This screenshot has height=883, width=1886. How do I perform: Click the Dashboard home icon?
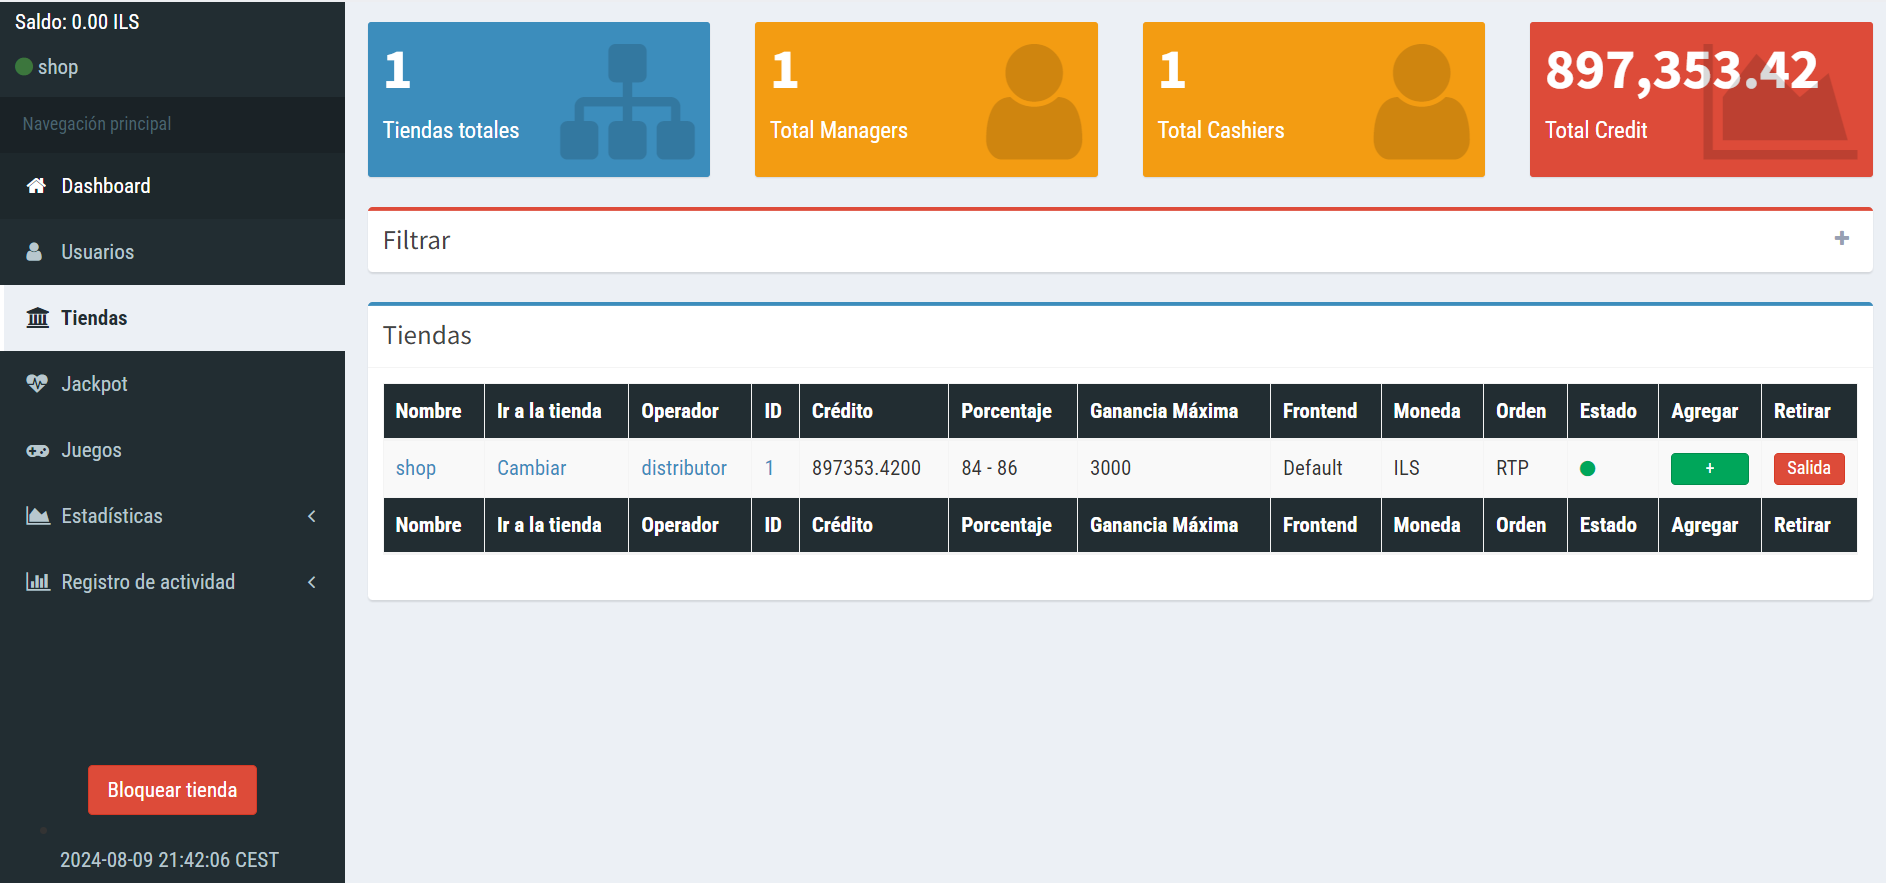[x=36, y=186]
